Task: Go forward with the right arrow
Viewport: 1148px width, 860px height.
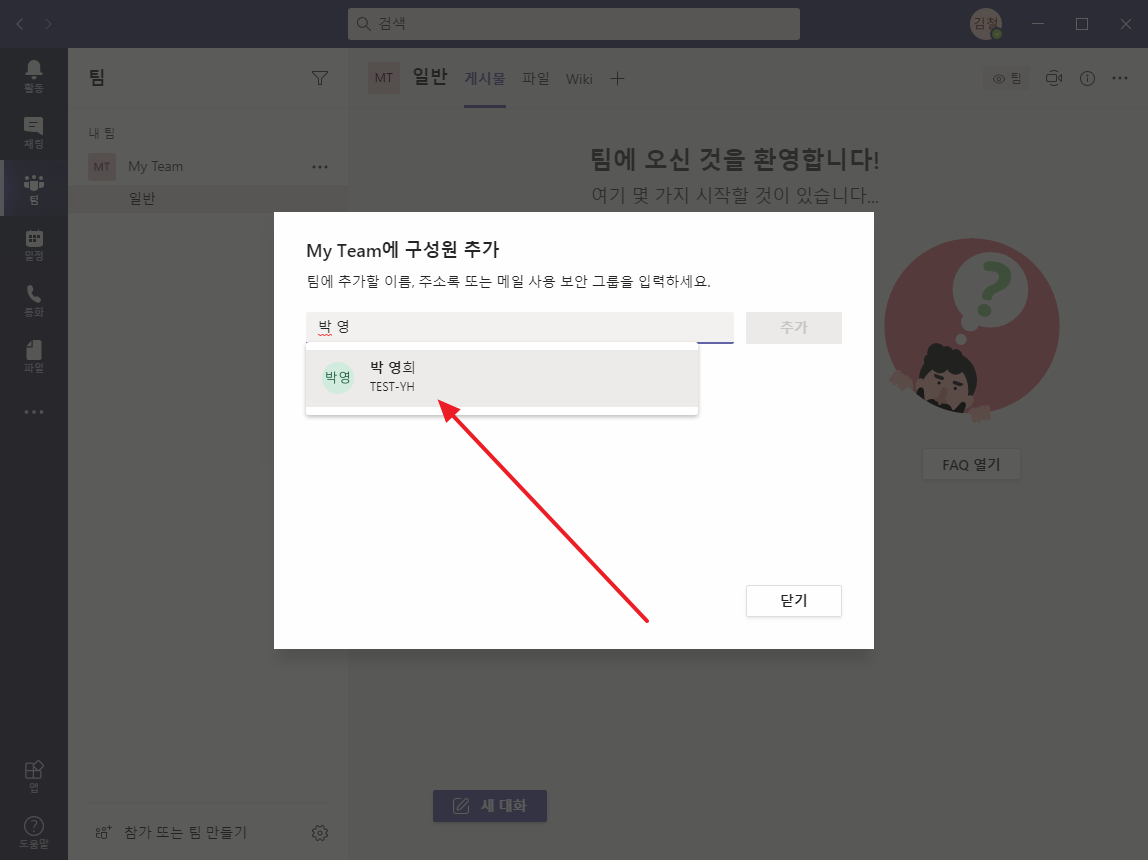Action: point(48,24)
